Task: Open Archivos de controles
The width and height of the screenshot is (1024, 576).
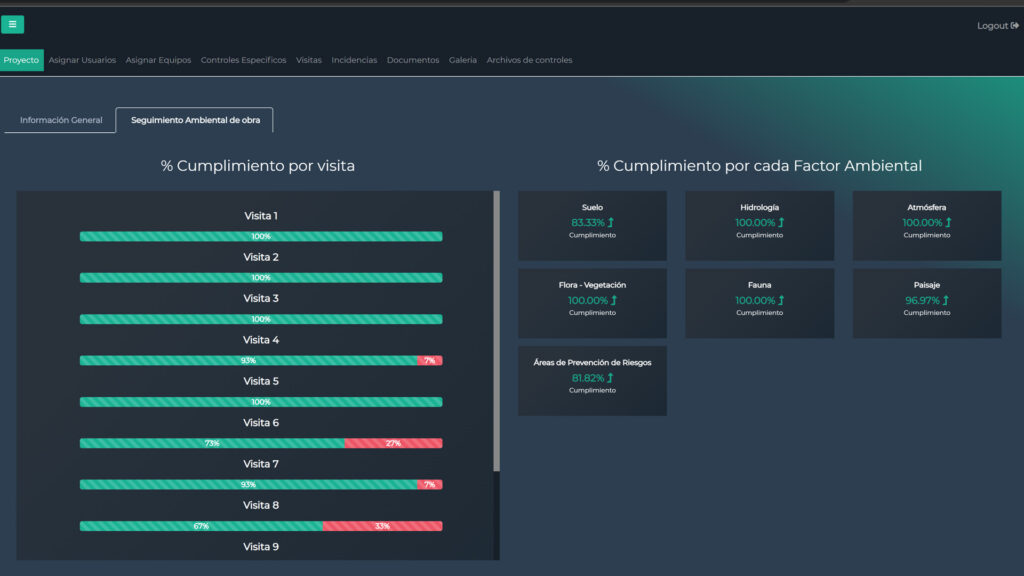Action: tap(530, 60)
